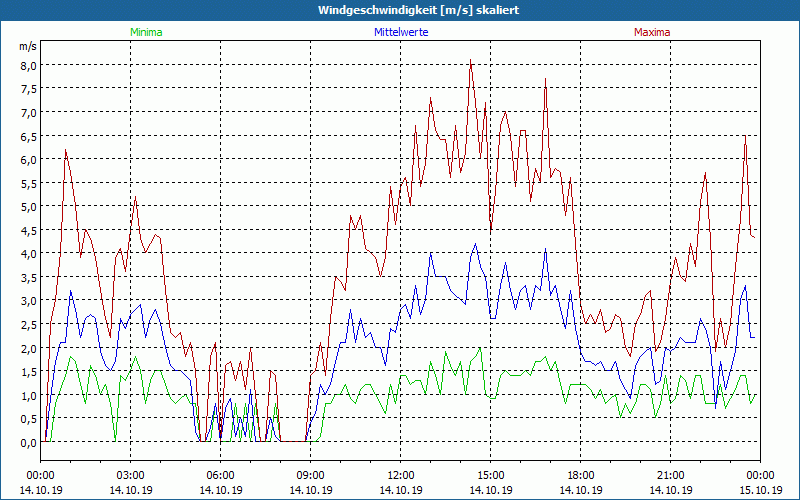The width and height of the screenshot is (800, 500).
Task: Select the Mittelwerte legend label
Action: point(401,32)
